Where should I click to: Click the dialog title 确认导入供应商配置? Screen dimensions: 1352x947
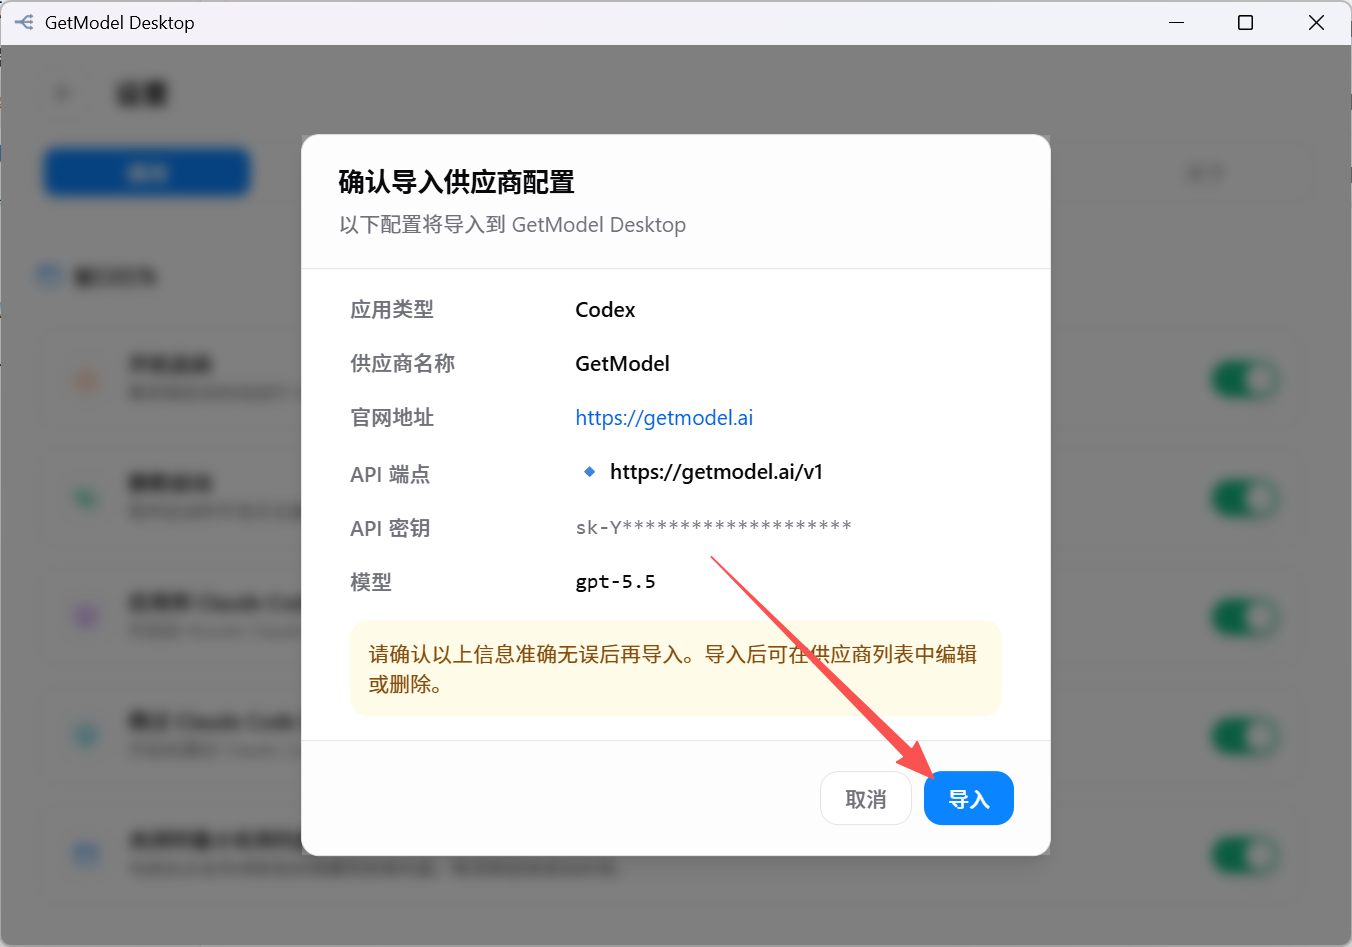(x=456, y=182)
